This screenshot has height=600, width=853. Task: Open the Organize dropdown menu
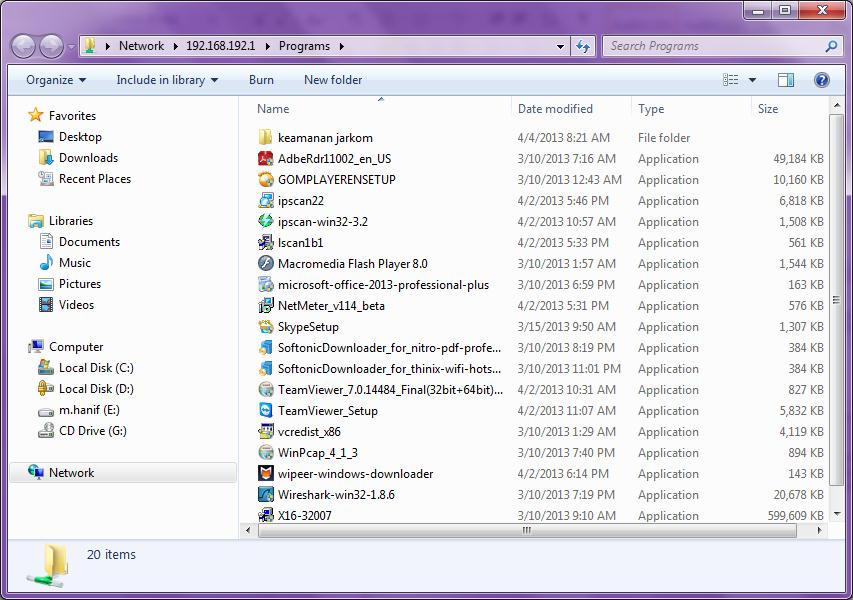tap(55, 80)
